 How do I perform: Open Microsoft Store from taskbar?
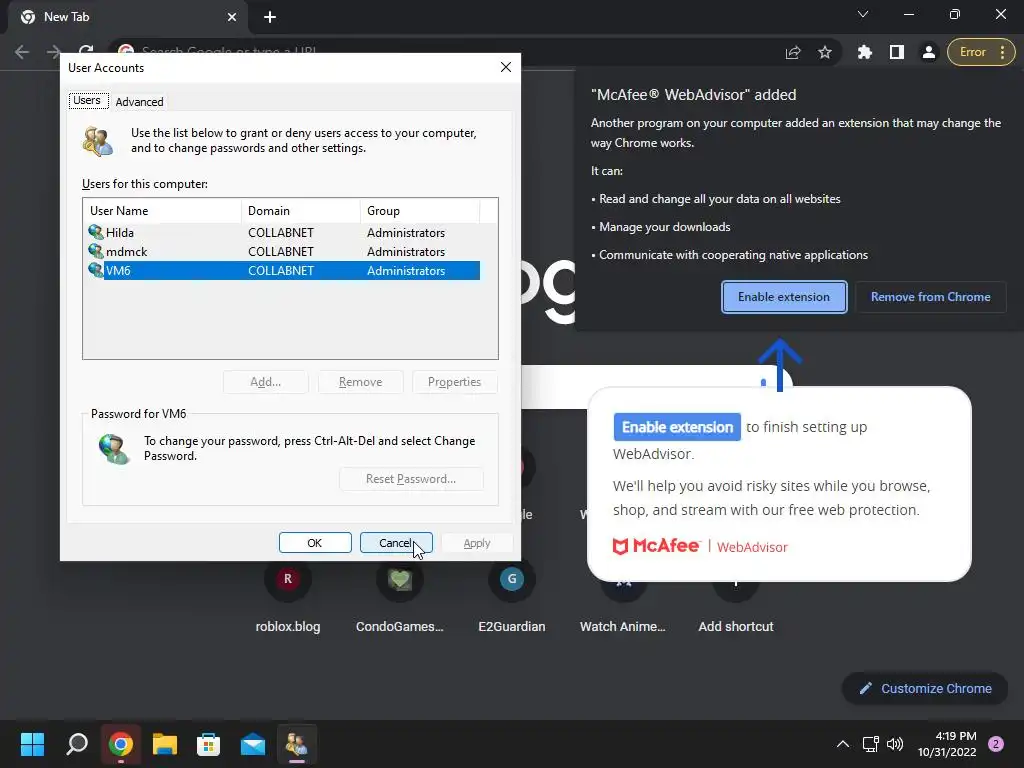208,744
